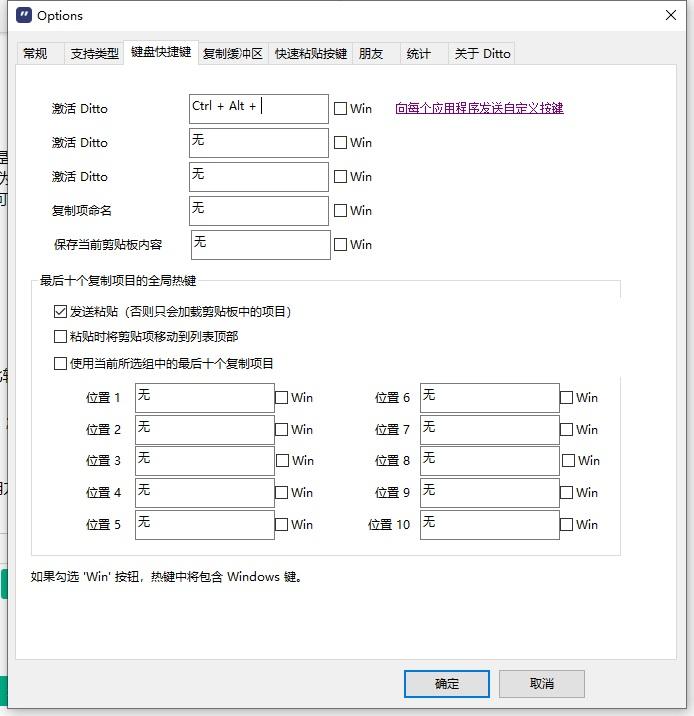Click the 如果勾选 'Win' 按钮 hint text

pos(166,577)
